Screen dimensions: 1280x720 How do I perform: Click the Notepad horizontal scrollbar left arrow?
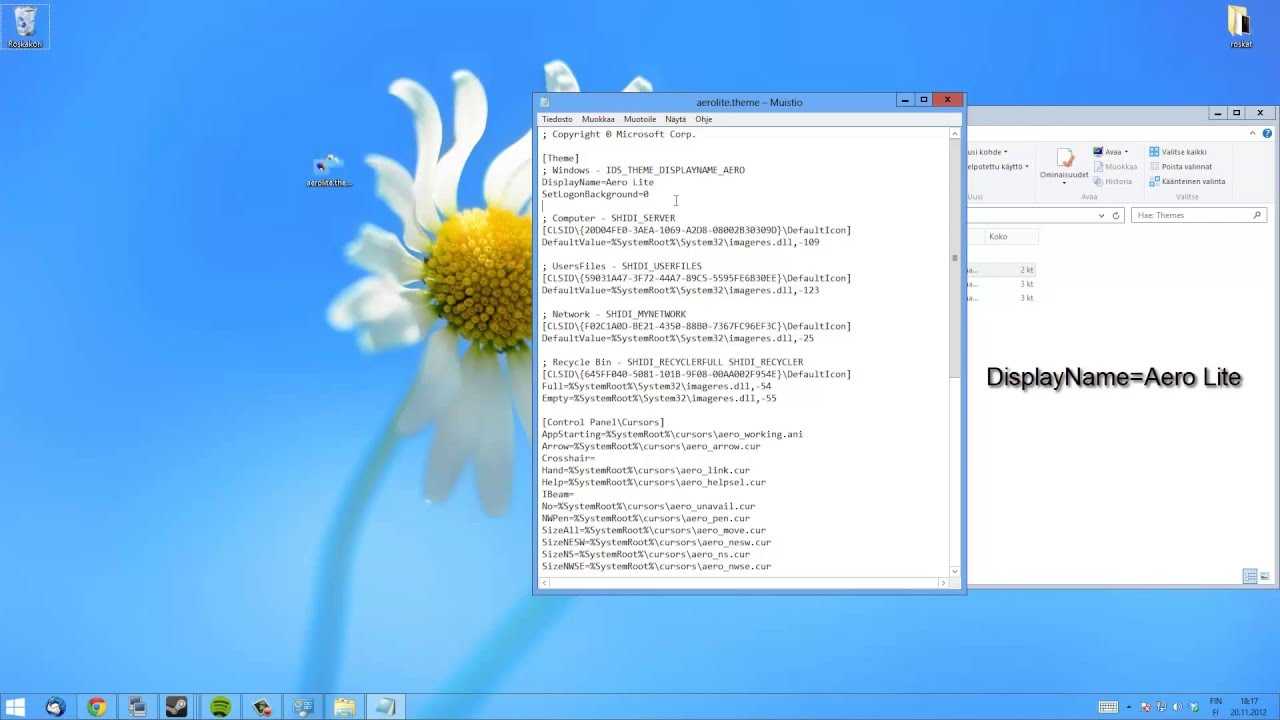pyautogui.click(x=545, y=583)
